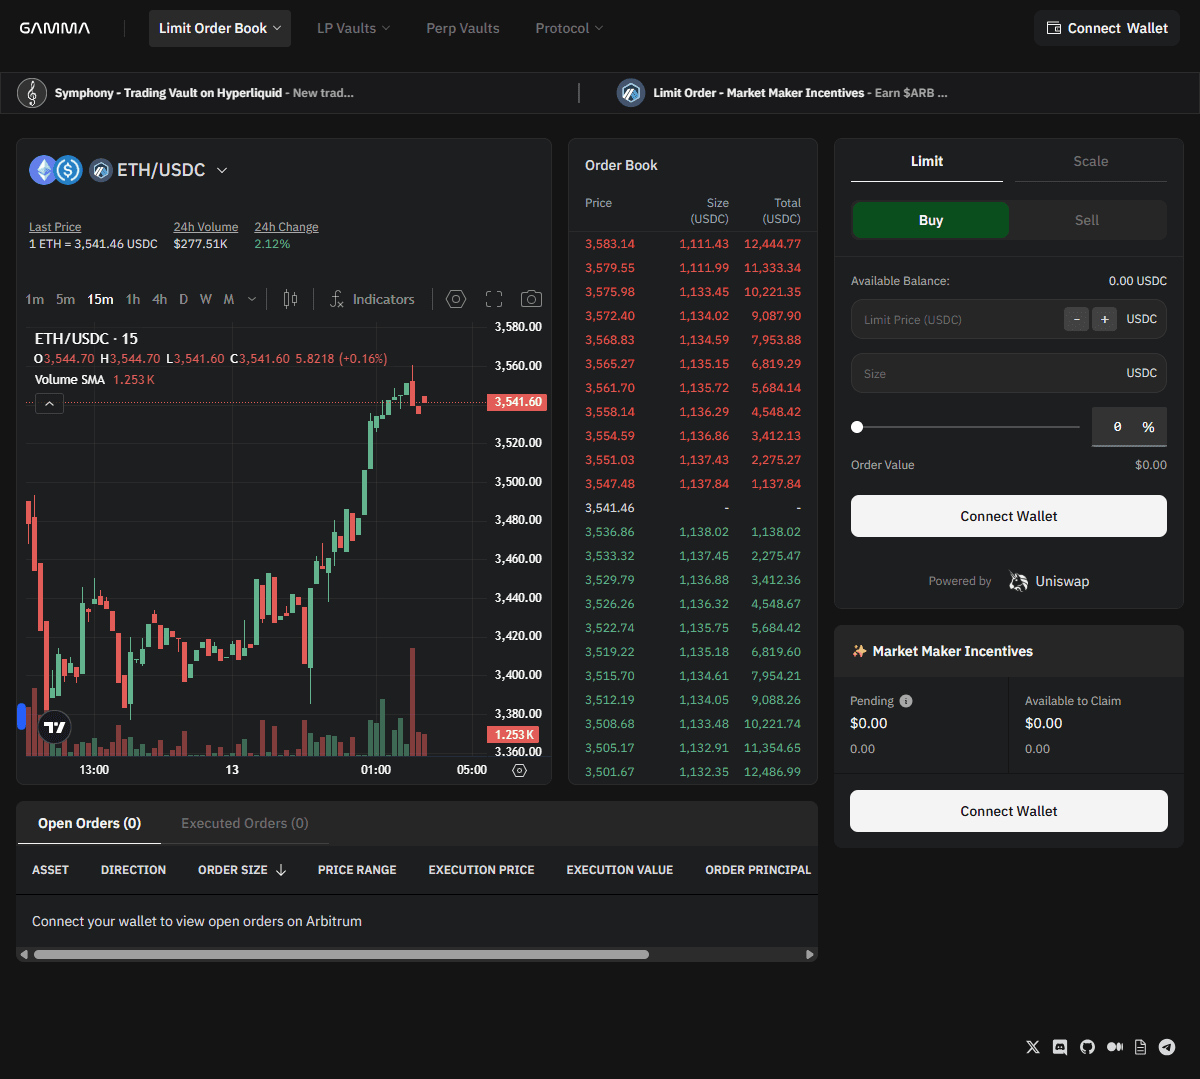The image size is (1200, 1079).
Task: Change candlestick chart style
Action: point(290,298)
